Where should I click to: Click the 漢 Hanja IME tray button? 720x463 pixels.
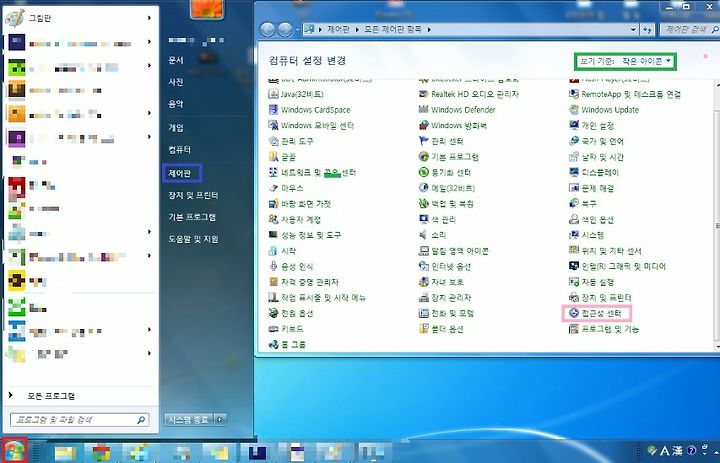coord(679,451)
